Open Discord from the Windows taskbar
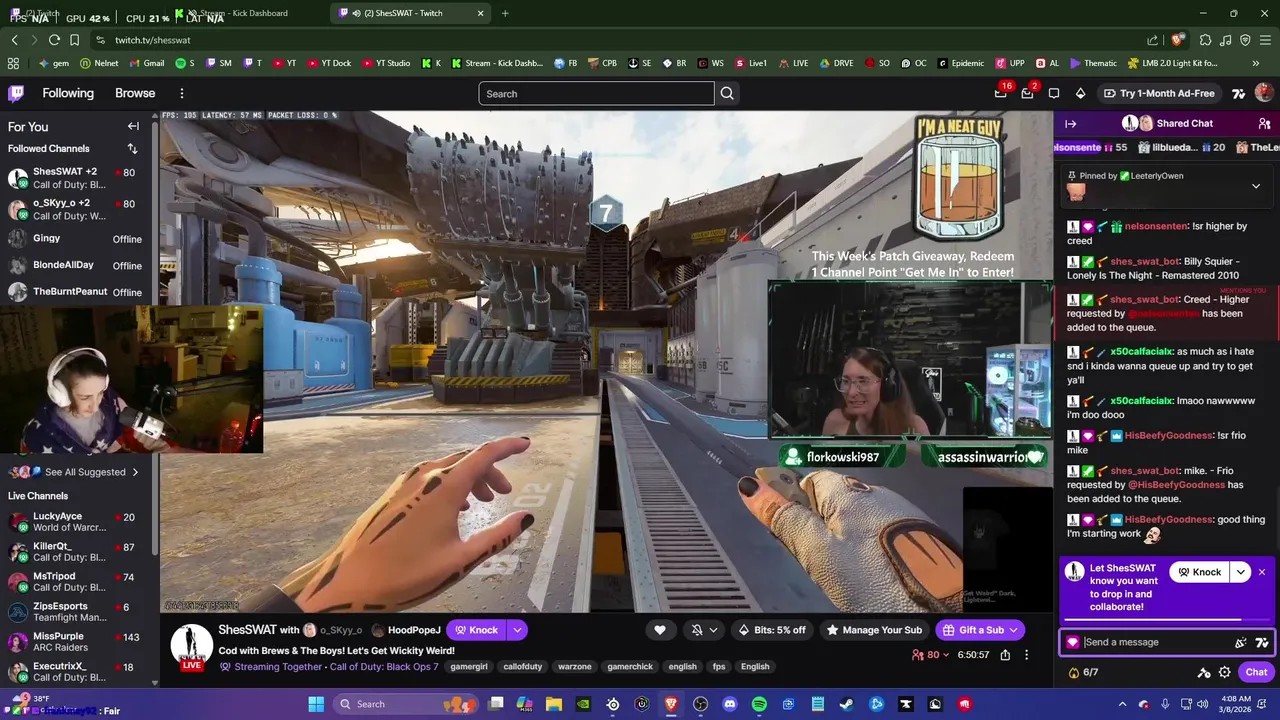 point(730,704)
